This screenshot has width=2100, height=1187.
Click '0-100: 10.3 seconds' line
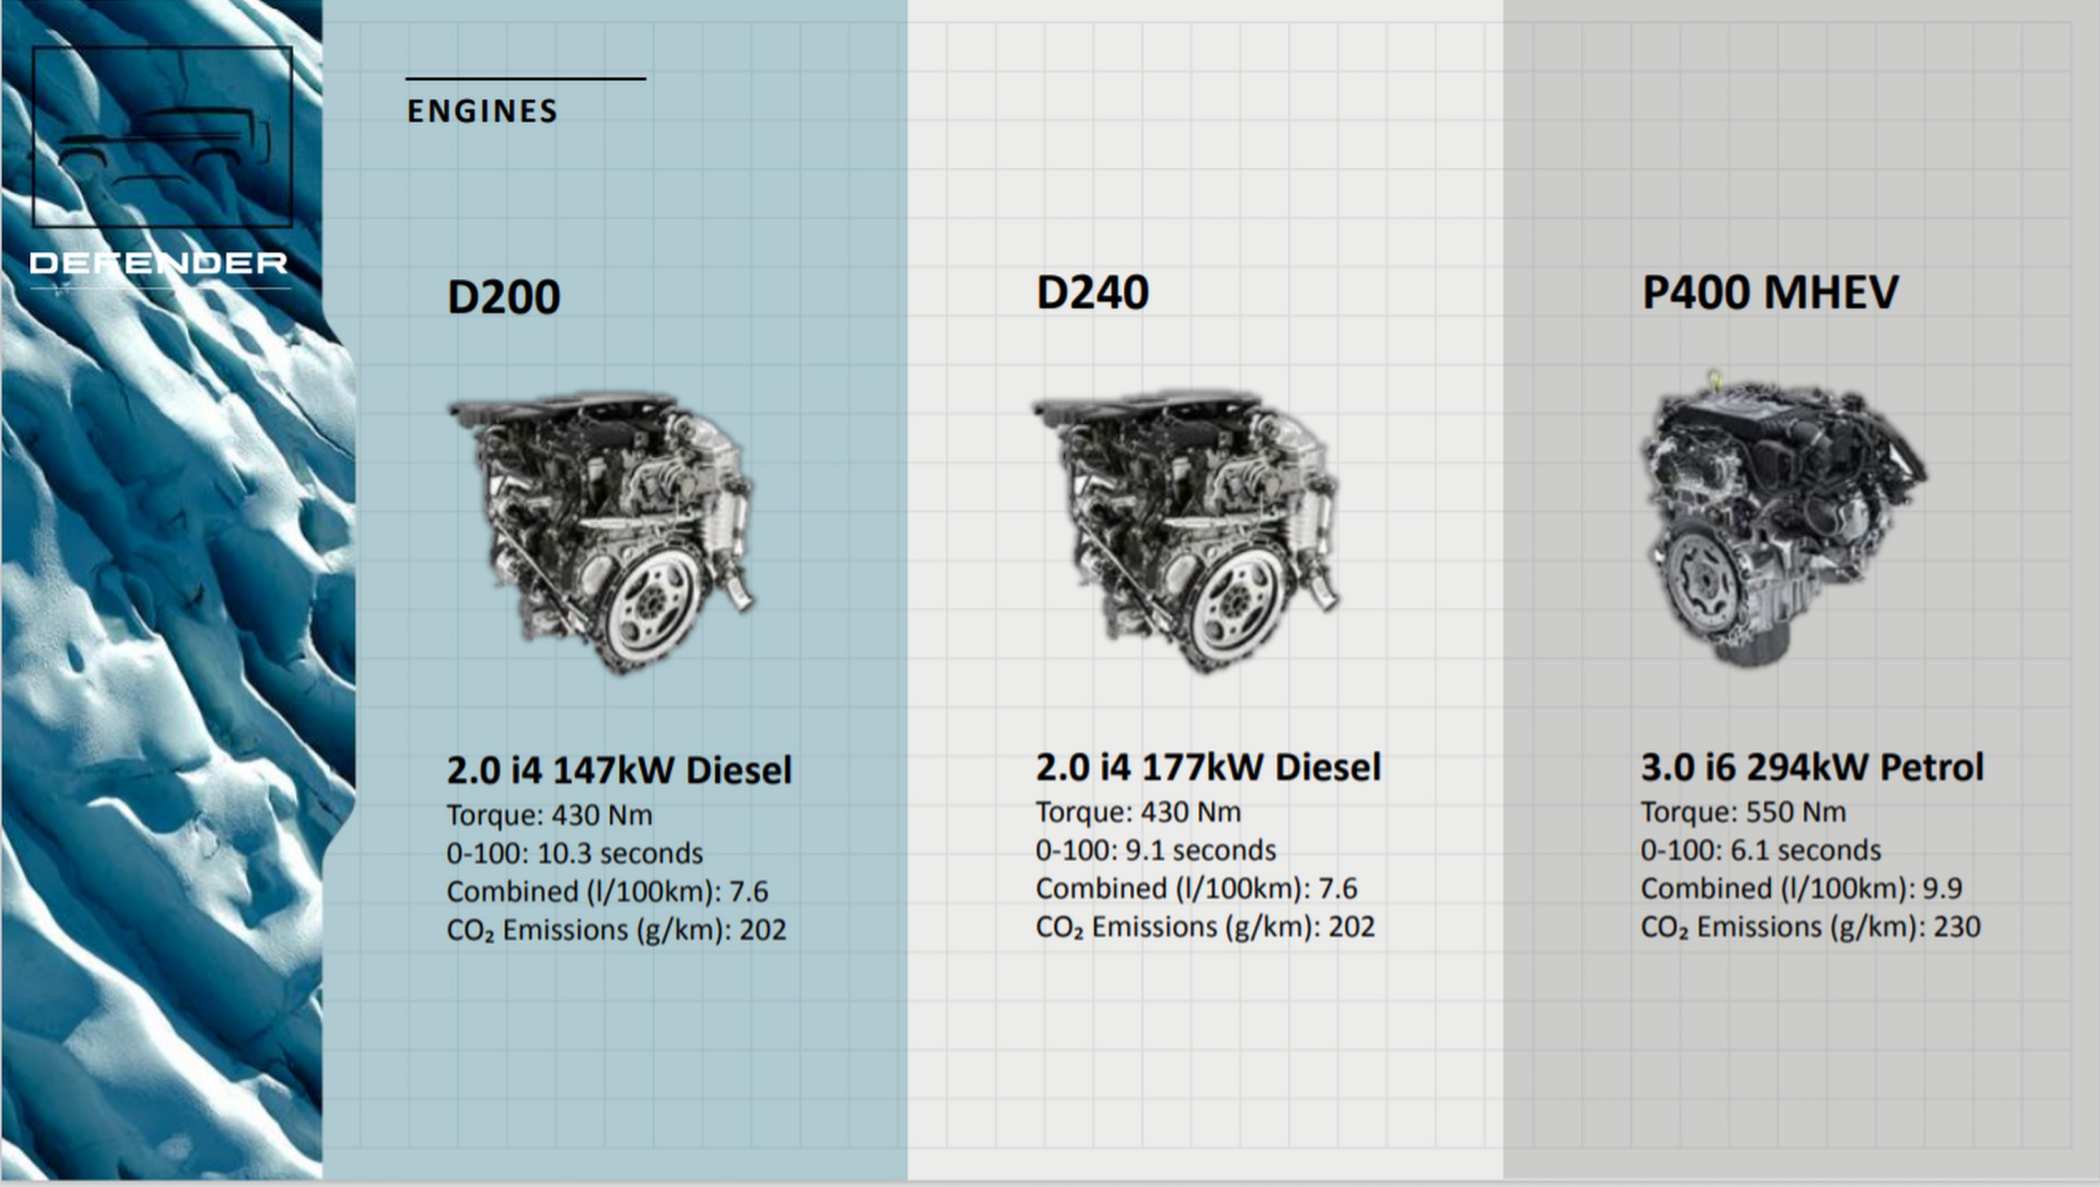coord(574,853)
